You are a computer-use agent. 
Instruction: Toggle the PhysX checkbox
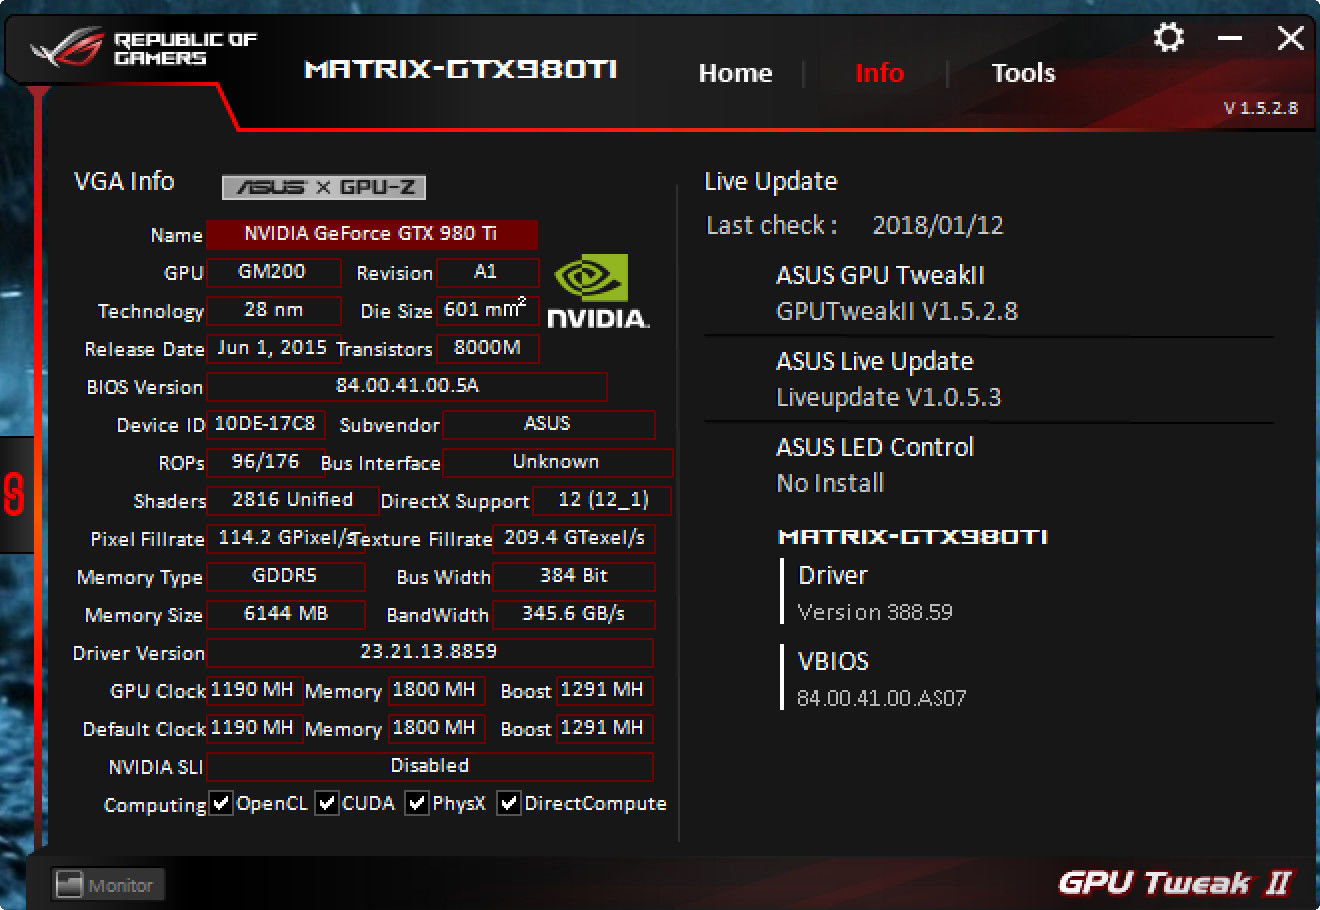coord(417,803)
